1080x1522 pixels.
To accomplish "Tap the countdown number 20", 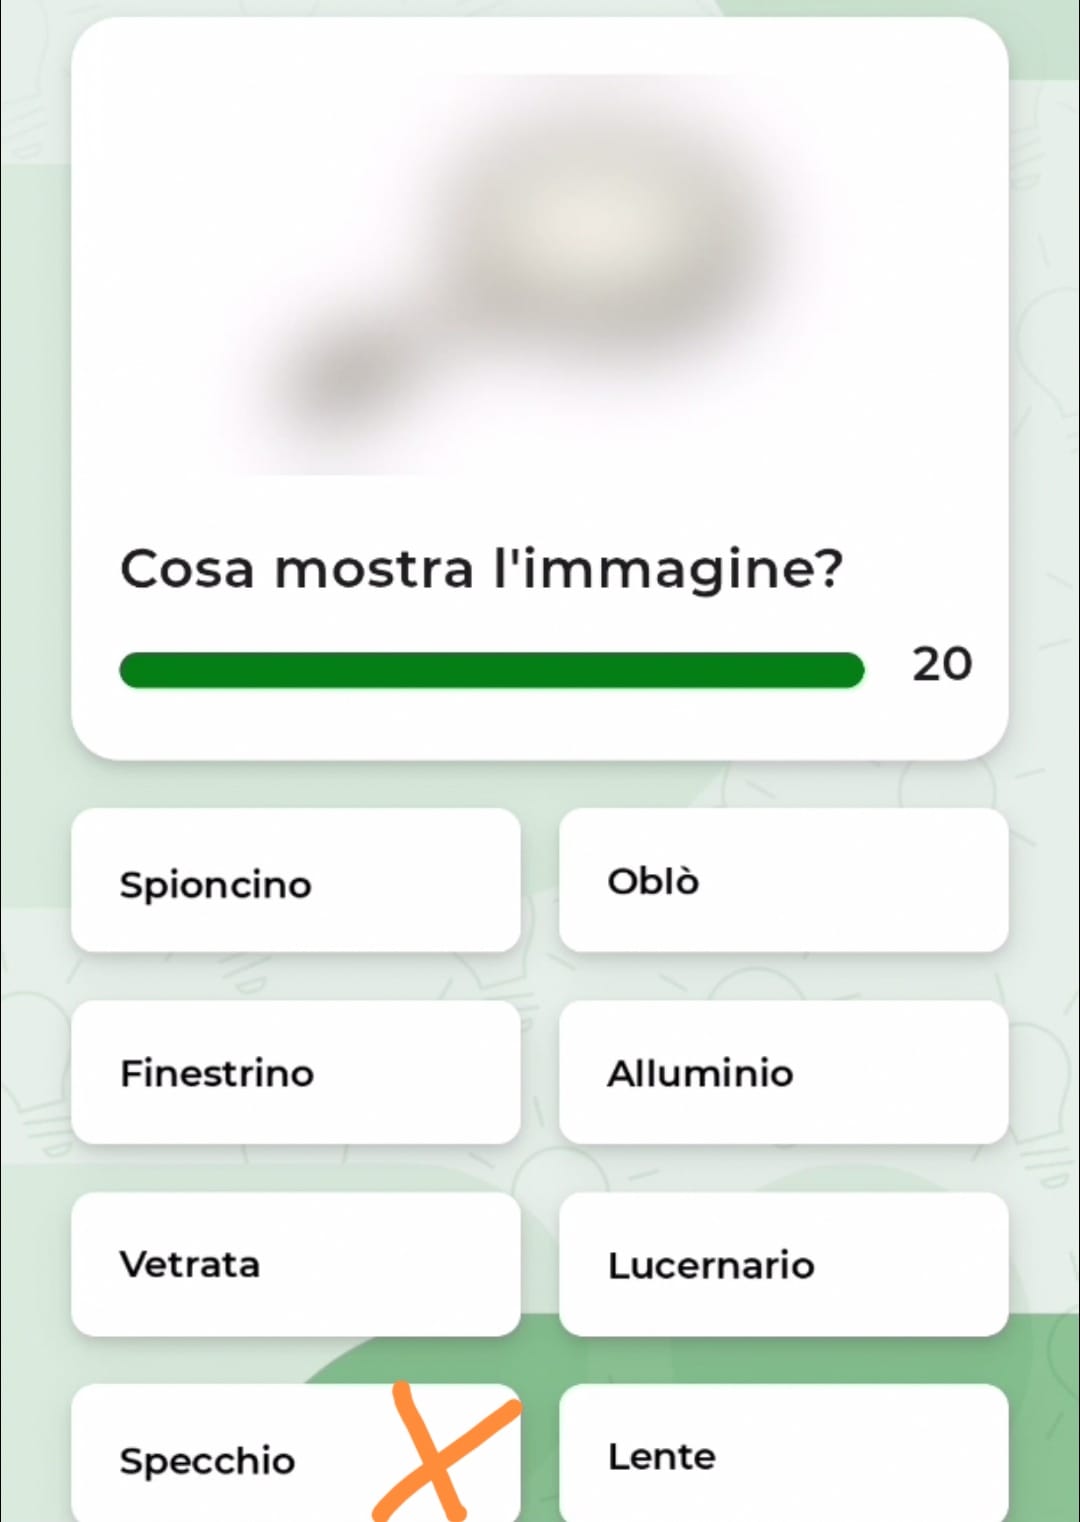I will click(942, 665).
